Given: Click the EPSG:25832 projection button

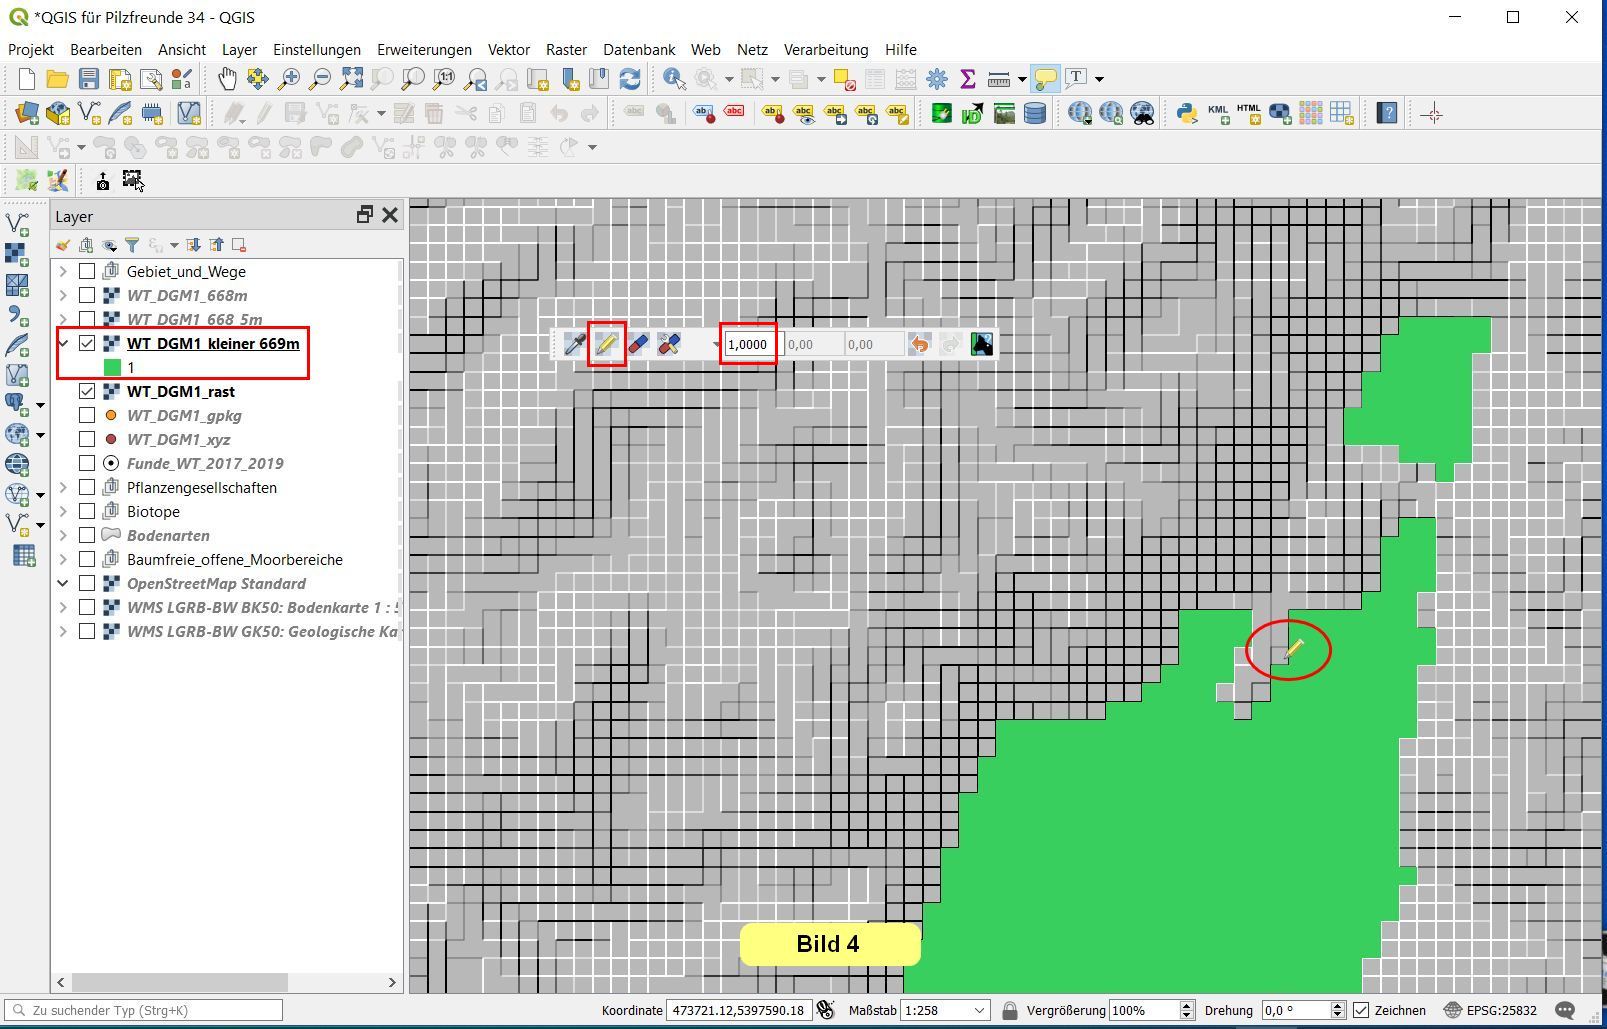Looking at the screenshot, I should [1490, 1010].
